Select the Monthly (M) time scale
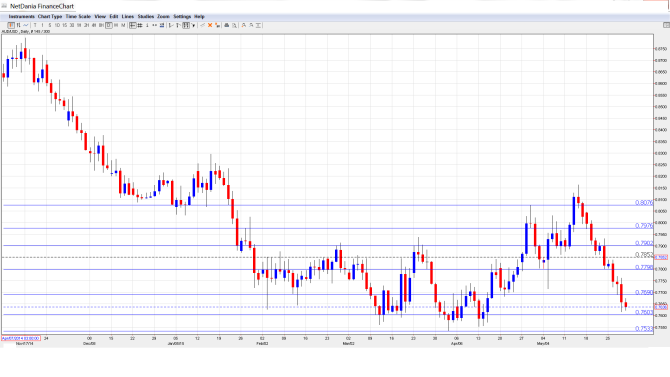 (x=123, y=25)
